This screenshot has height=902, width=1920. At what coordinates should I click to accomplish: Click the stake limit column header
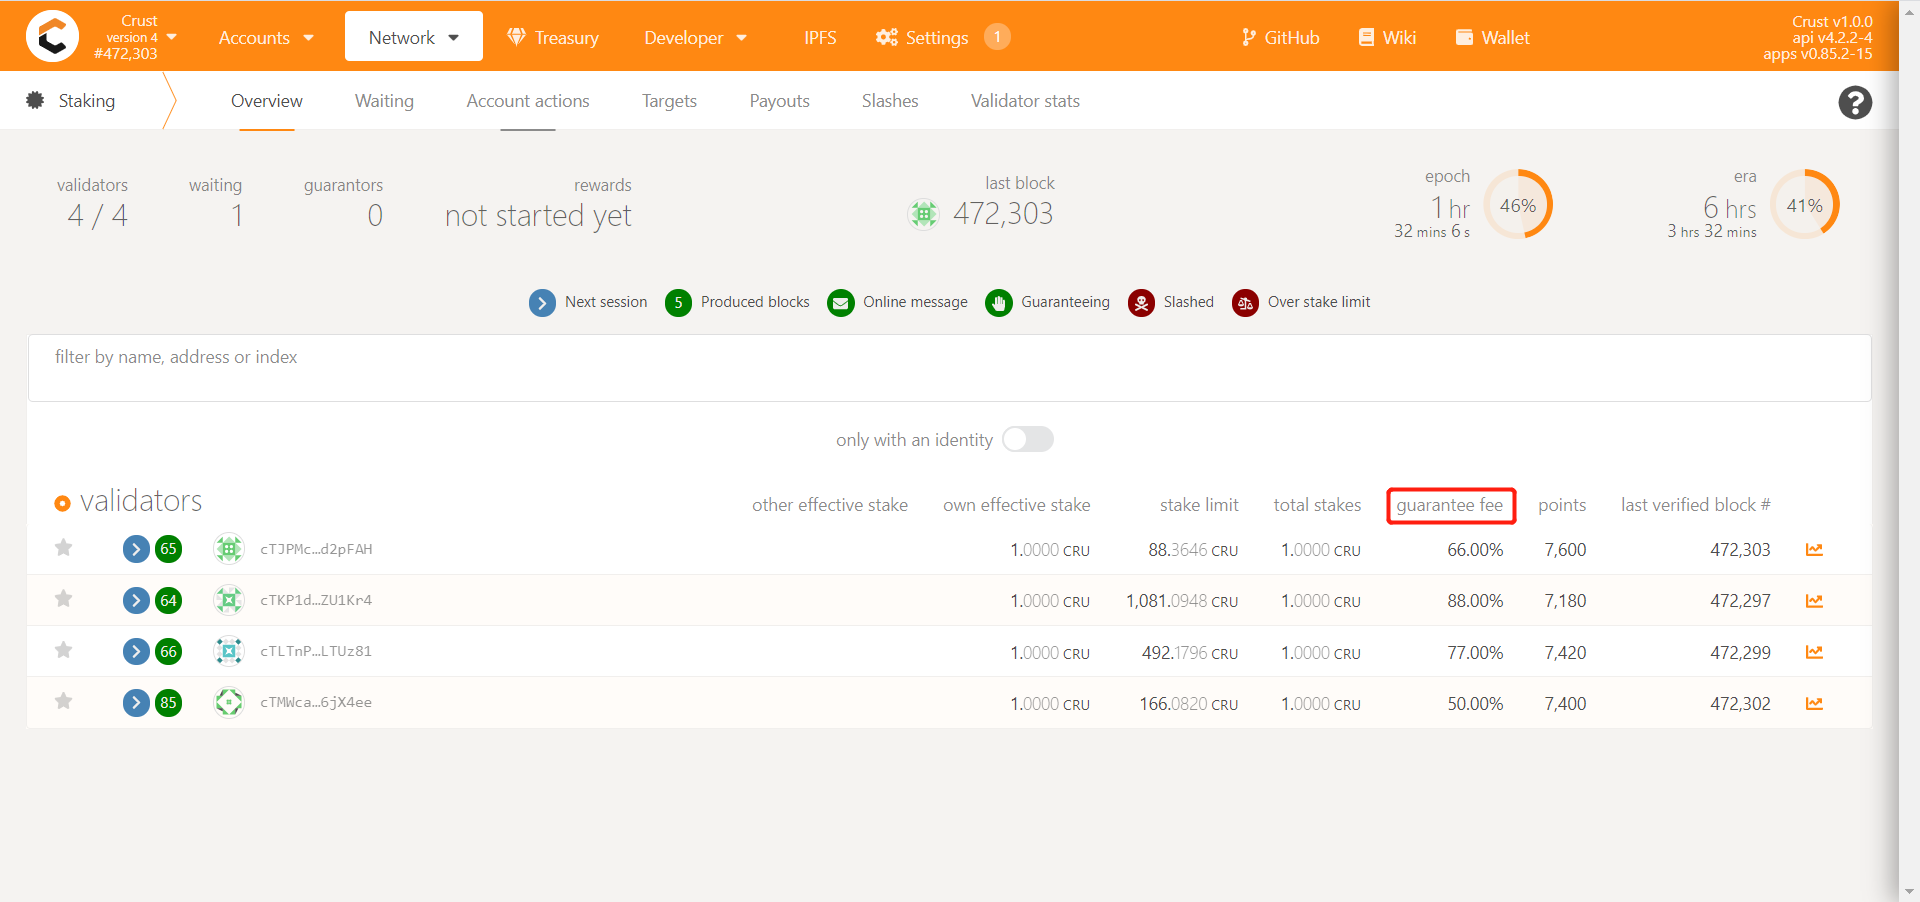(x=1199, y=505)
